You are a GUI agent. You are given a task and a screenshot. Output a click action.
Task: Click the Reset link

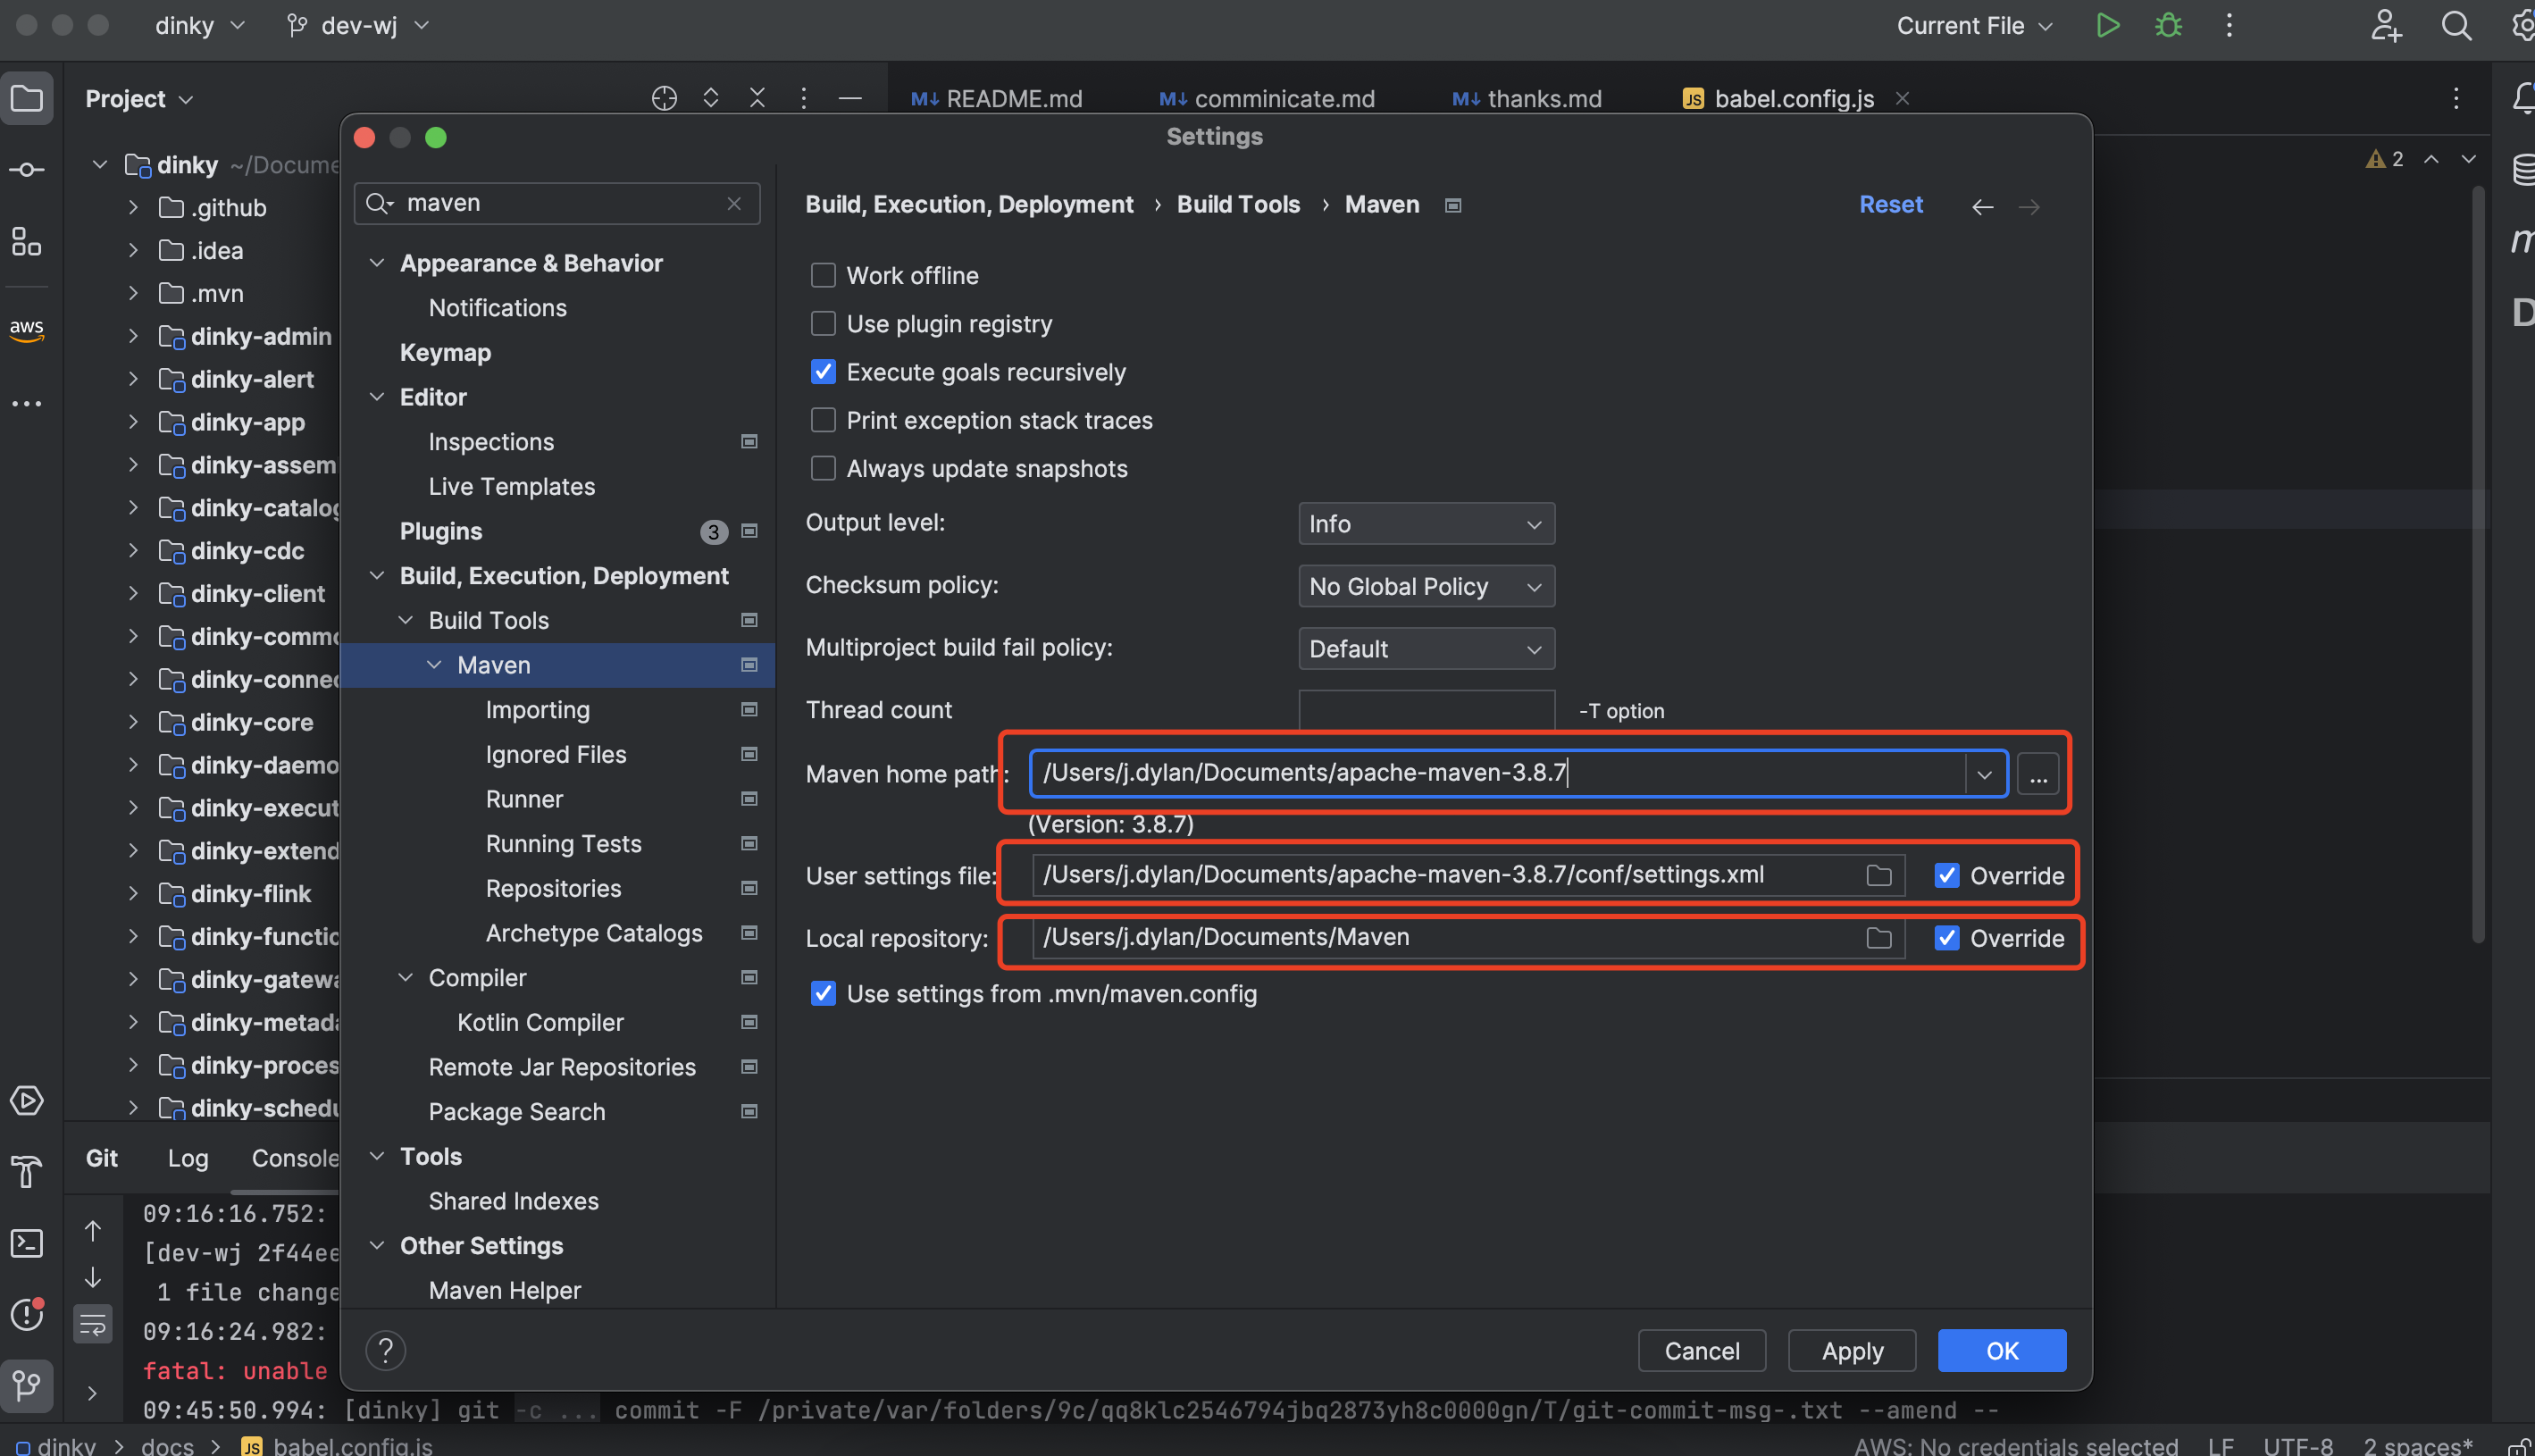(1890, 204)
